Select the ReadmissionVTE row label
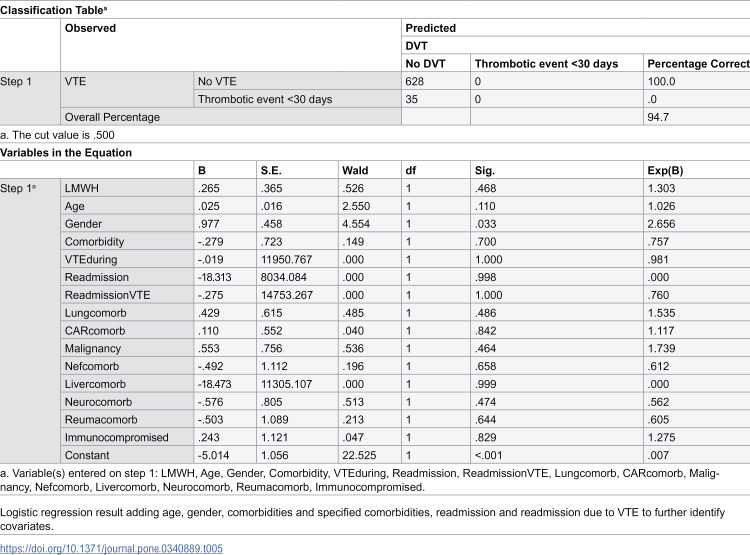This screenshot has height=555, width=750. (x=108, y=295)
